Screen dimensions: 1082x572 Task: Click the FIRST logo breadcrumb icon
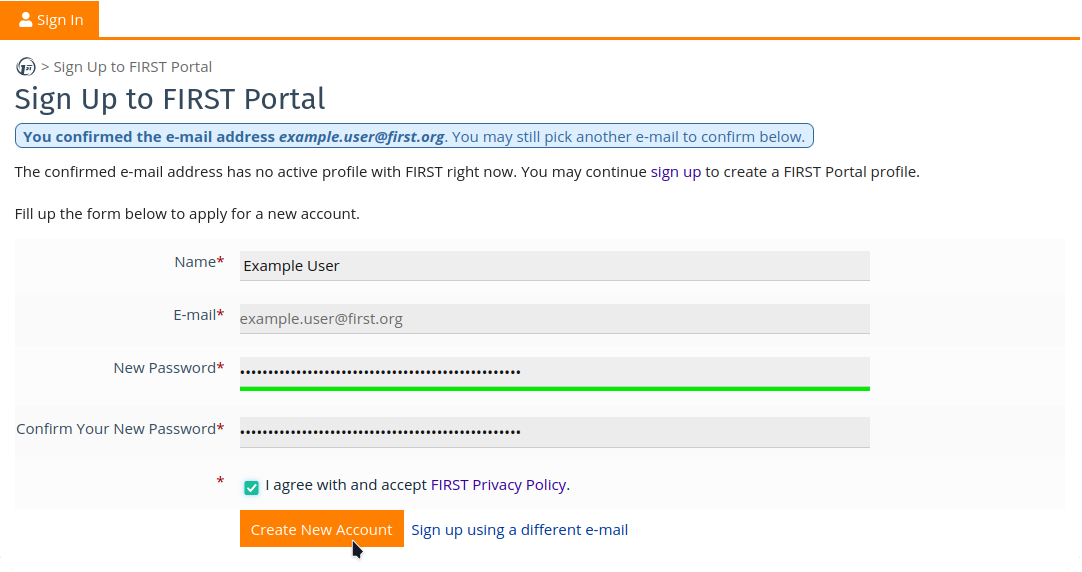[x=26, y=67]
